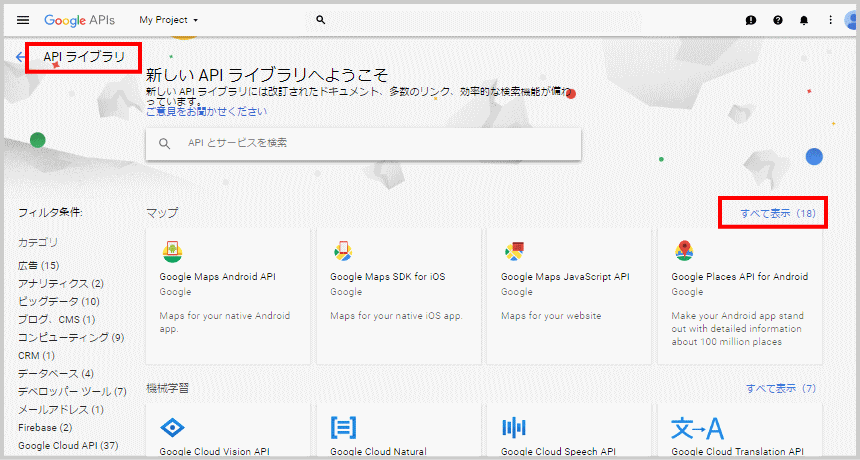Filter by コンピューティング (9) category
The height and width of the screenshot is (460, 860).
click(x=71, y=338)
